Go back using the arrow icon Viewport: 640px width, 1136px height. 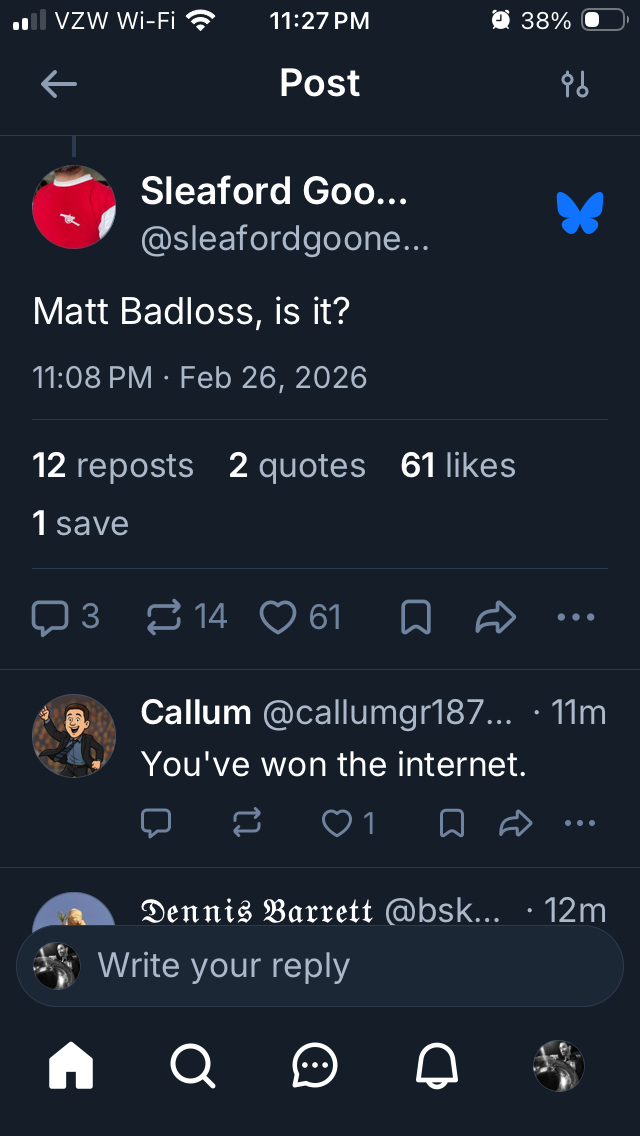[x=58, y=84]
